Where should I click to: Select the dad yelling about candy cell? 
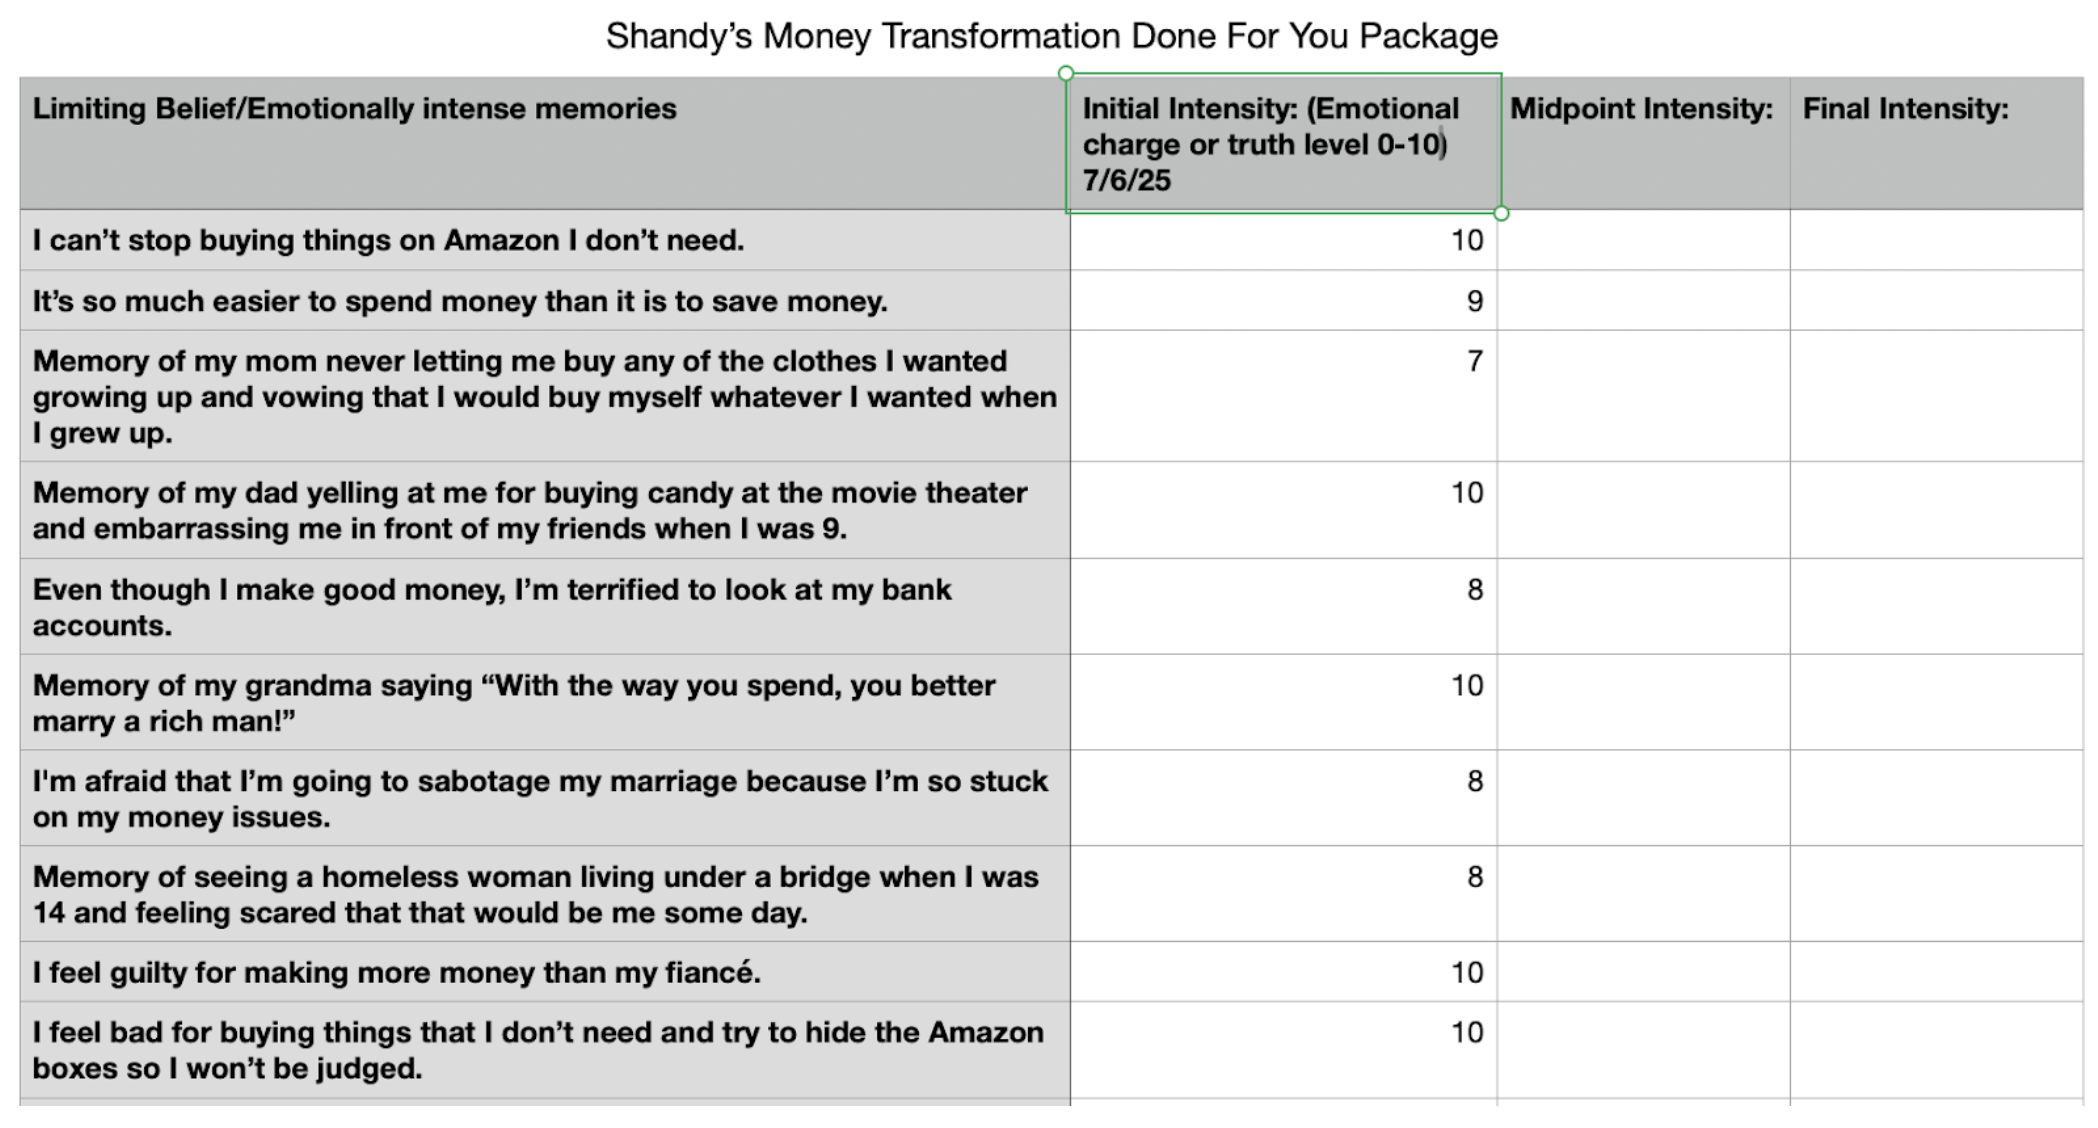[x=544, y=510]
